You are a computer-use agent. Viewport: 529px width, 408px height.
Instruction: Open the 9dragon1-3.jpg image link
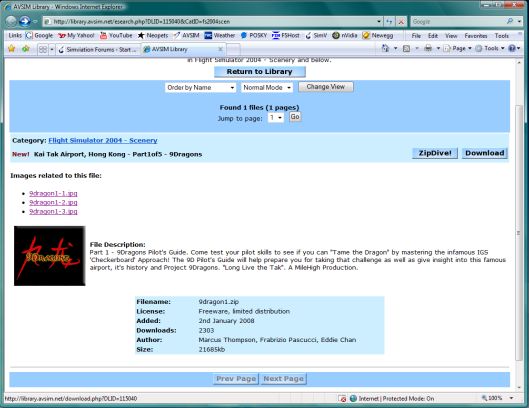(x=53, y=211)
